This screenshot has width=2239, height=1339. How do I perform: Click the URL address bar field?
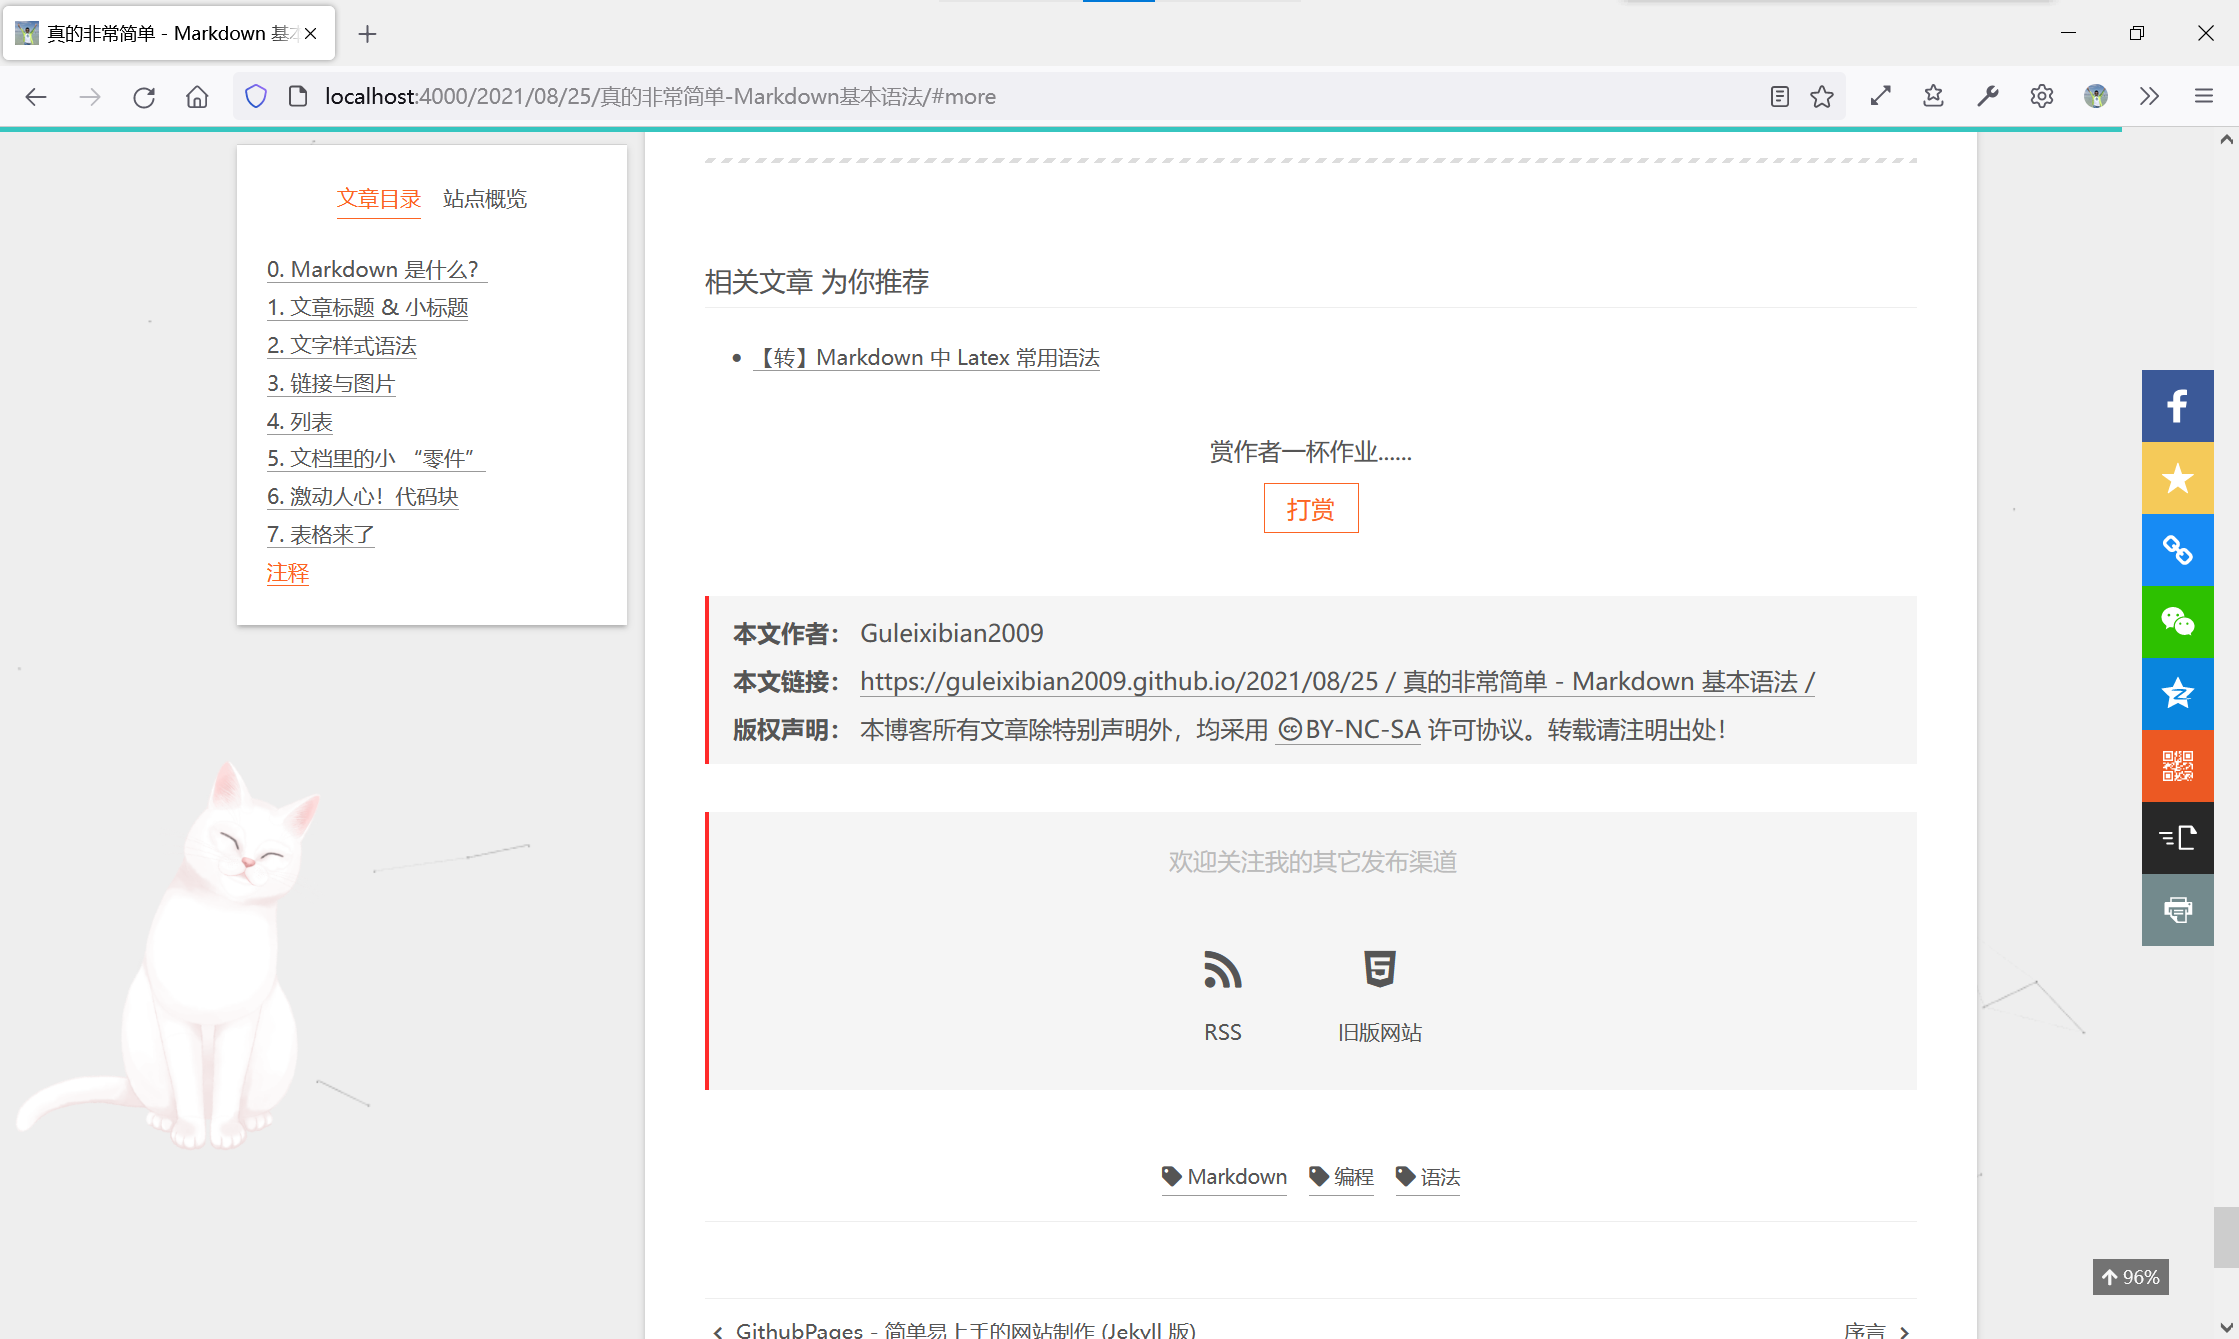pos(1000,96)
